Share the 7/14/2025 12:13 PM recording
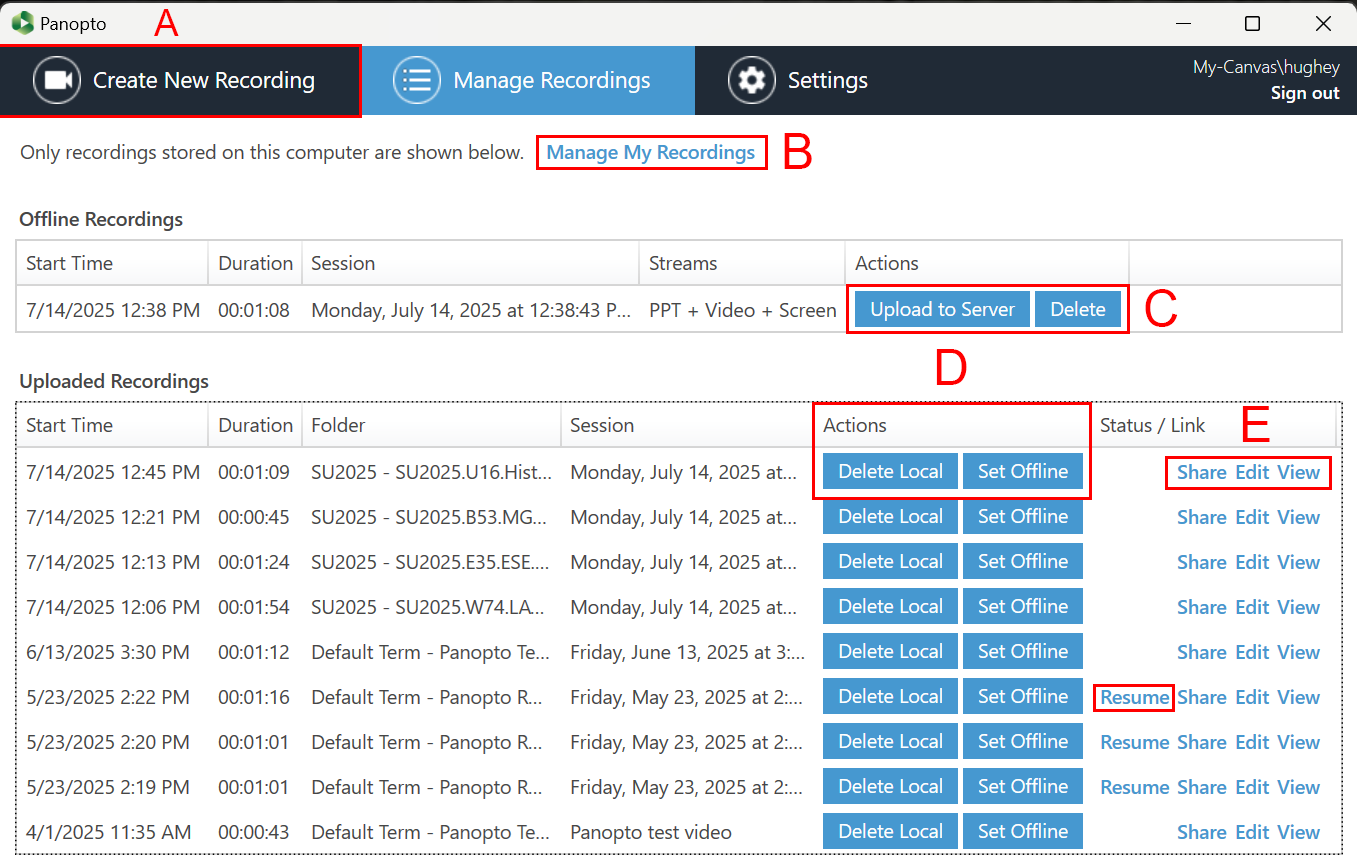The height and width of the screenshot is (864, 1357). [x=1201, y=562]
